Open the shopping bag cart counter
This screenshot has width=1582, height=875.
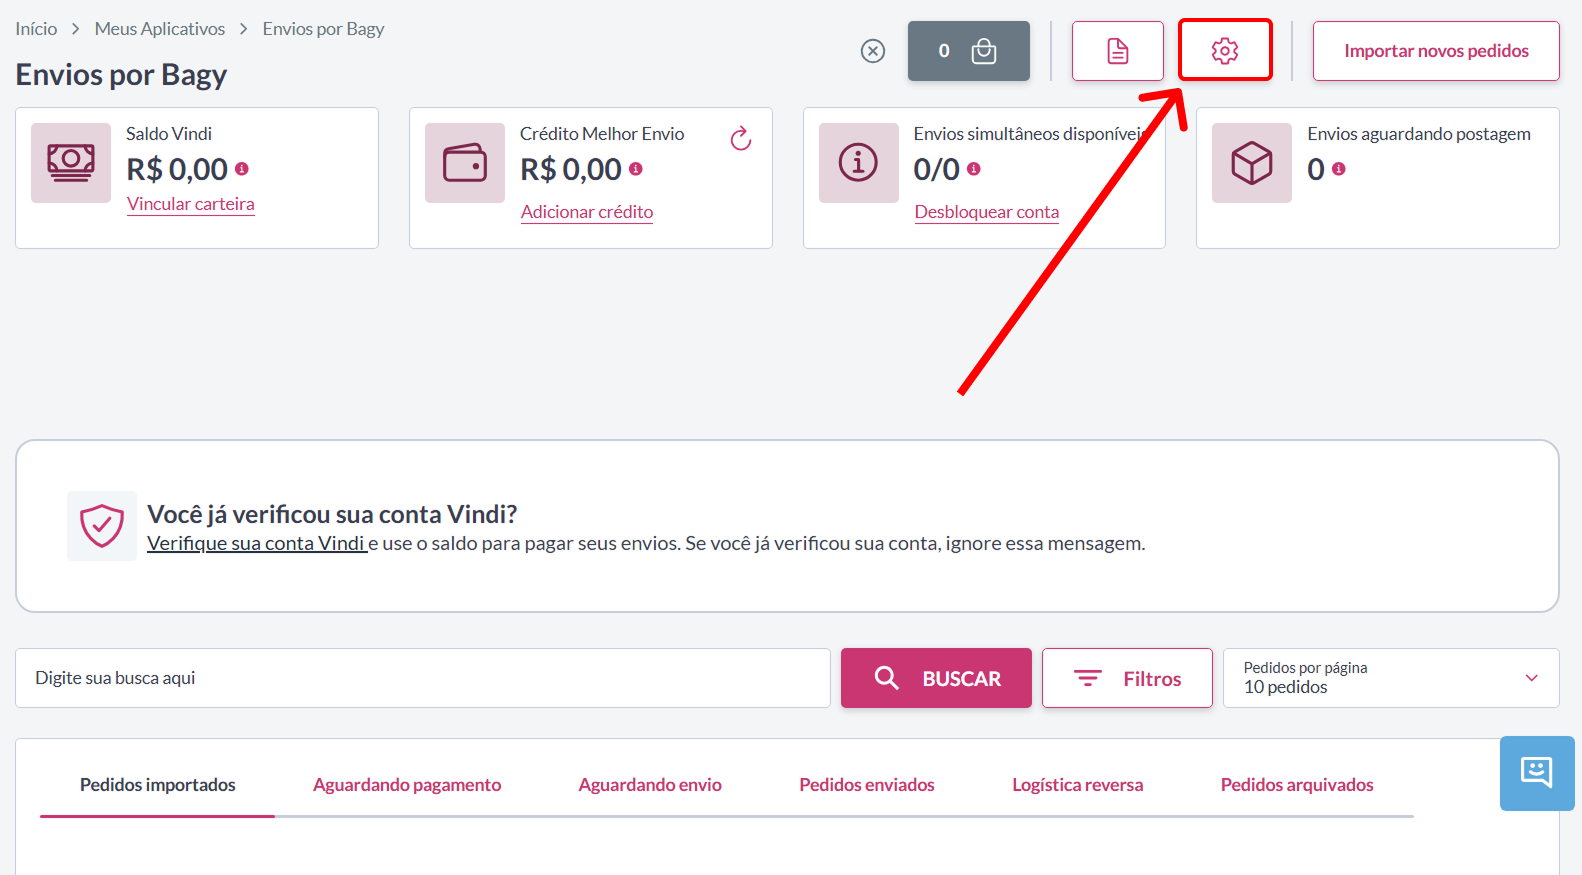[x=969, y=51]
